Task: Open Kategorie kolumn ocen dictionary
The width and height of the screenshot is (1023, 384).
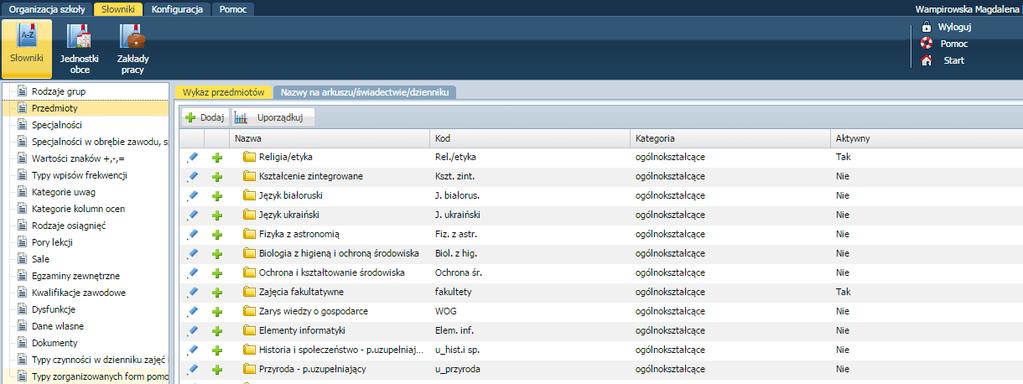Action: 78,209
